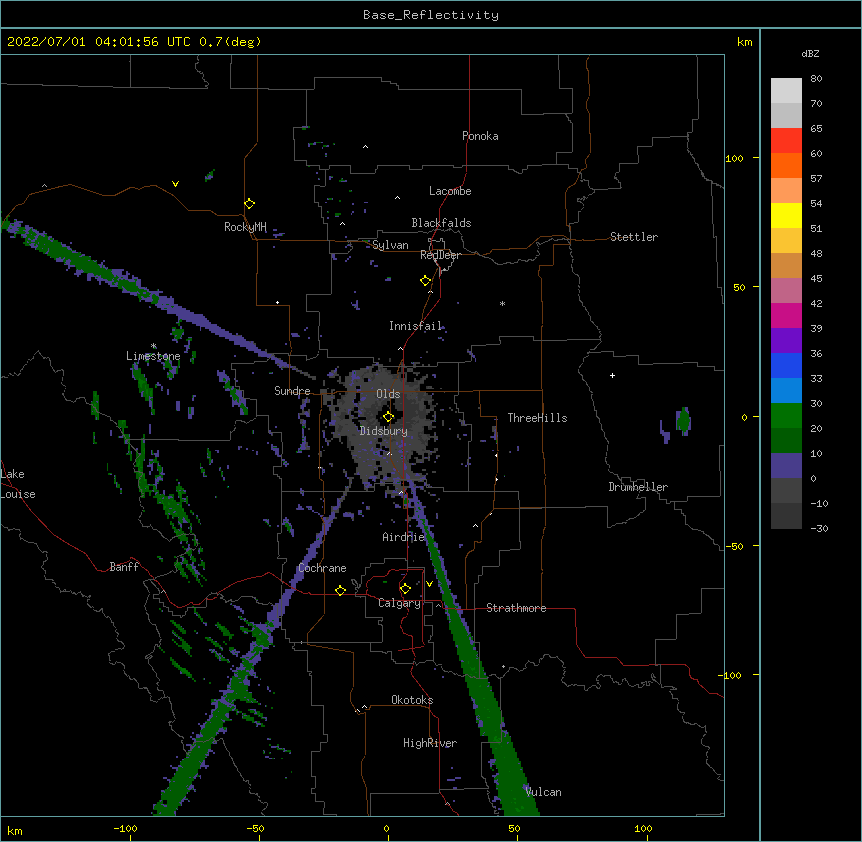Select the 30 dBZ green color swatch

(786, 416)
